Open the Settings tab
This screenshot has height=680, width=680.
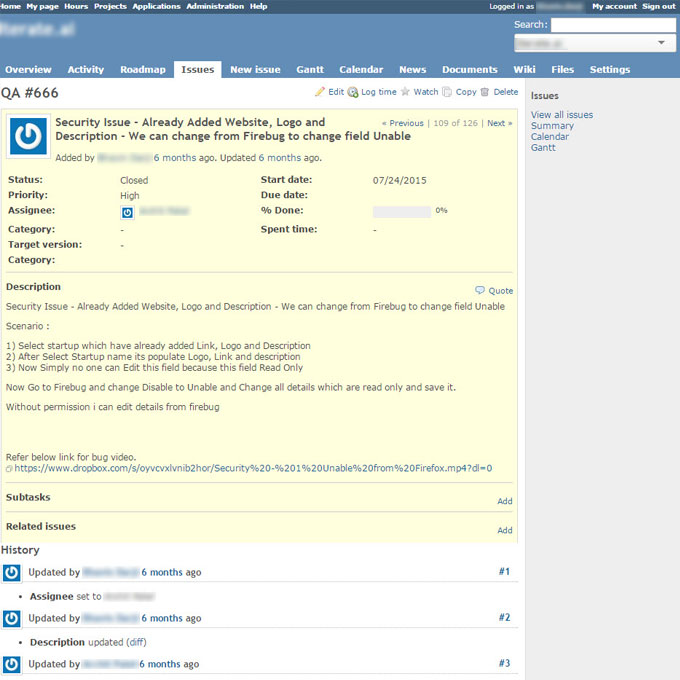tap(610, 69)
